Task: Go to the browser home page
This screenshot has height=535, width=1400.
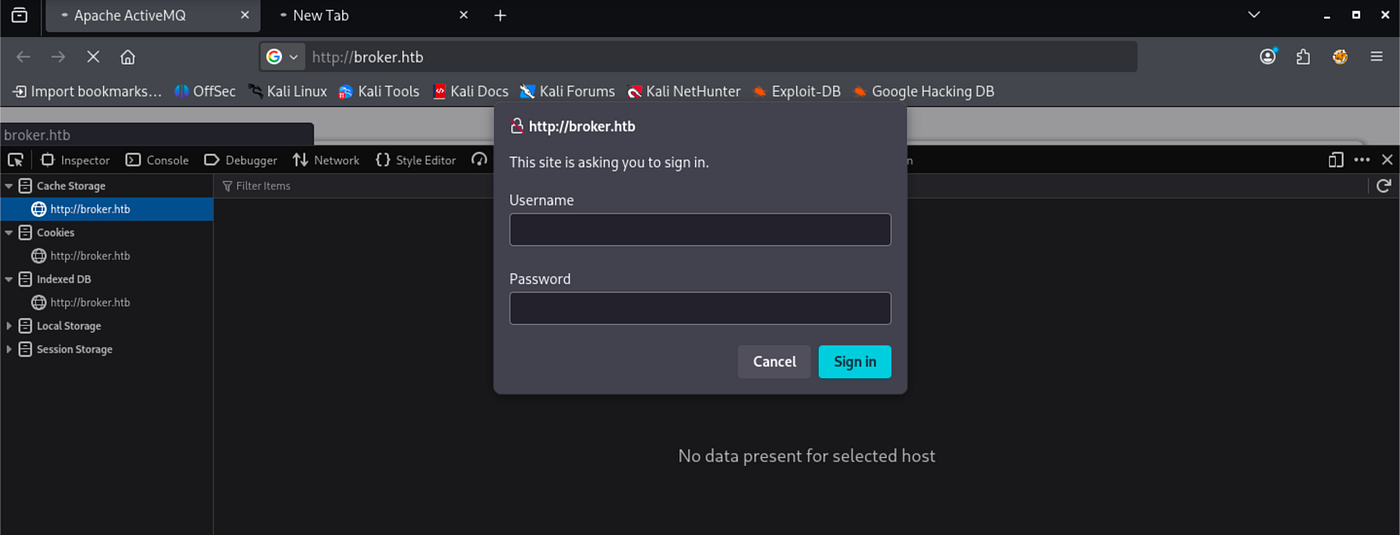Action: pyautogui.click(x=127, y=57)
